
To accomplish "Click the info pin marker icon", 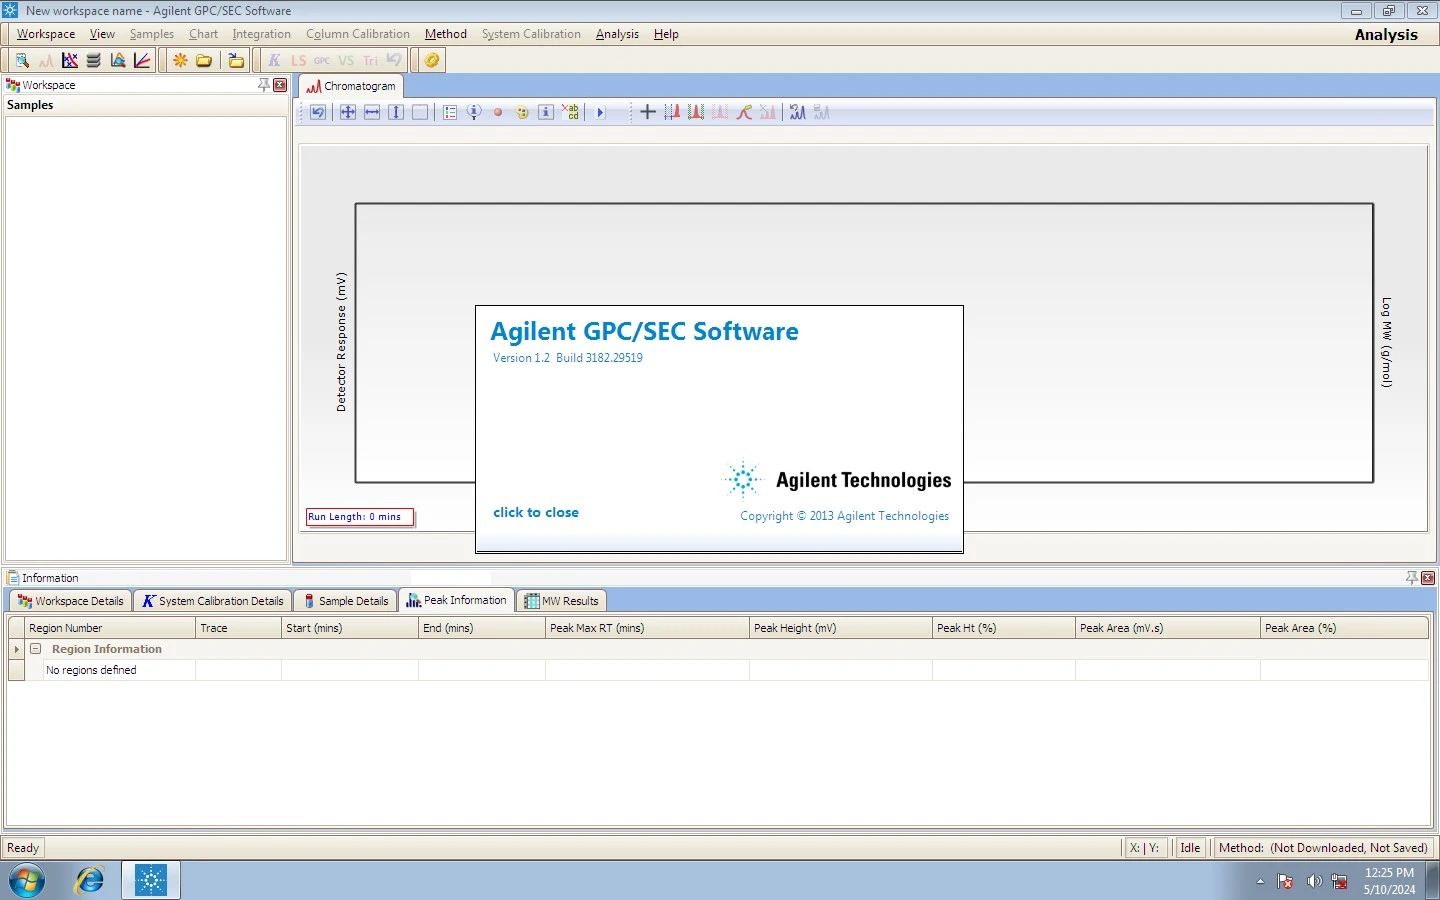I will (x=474, y=112).
